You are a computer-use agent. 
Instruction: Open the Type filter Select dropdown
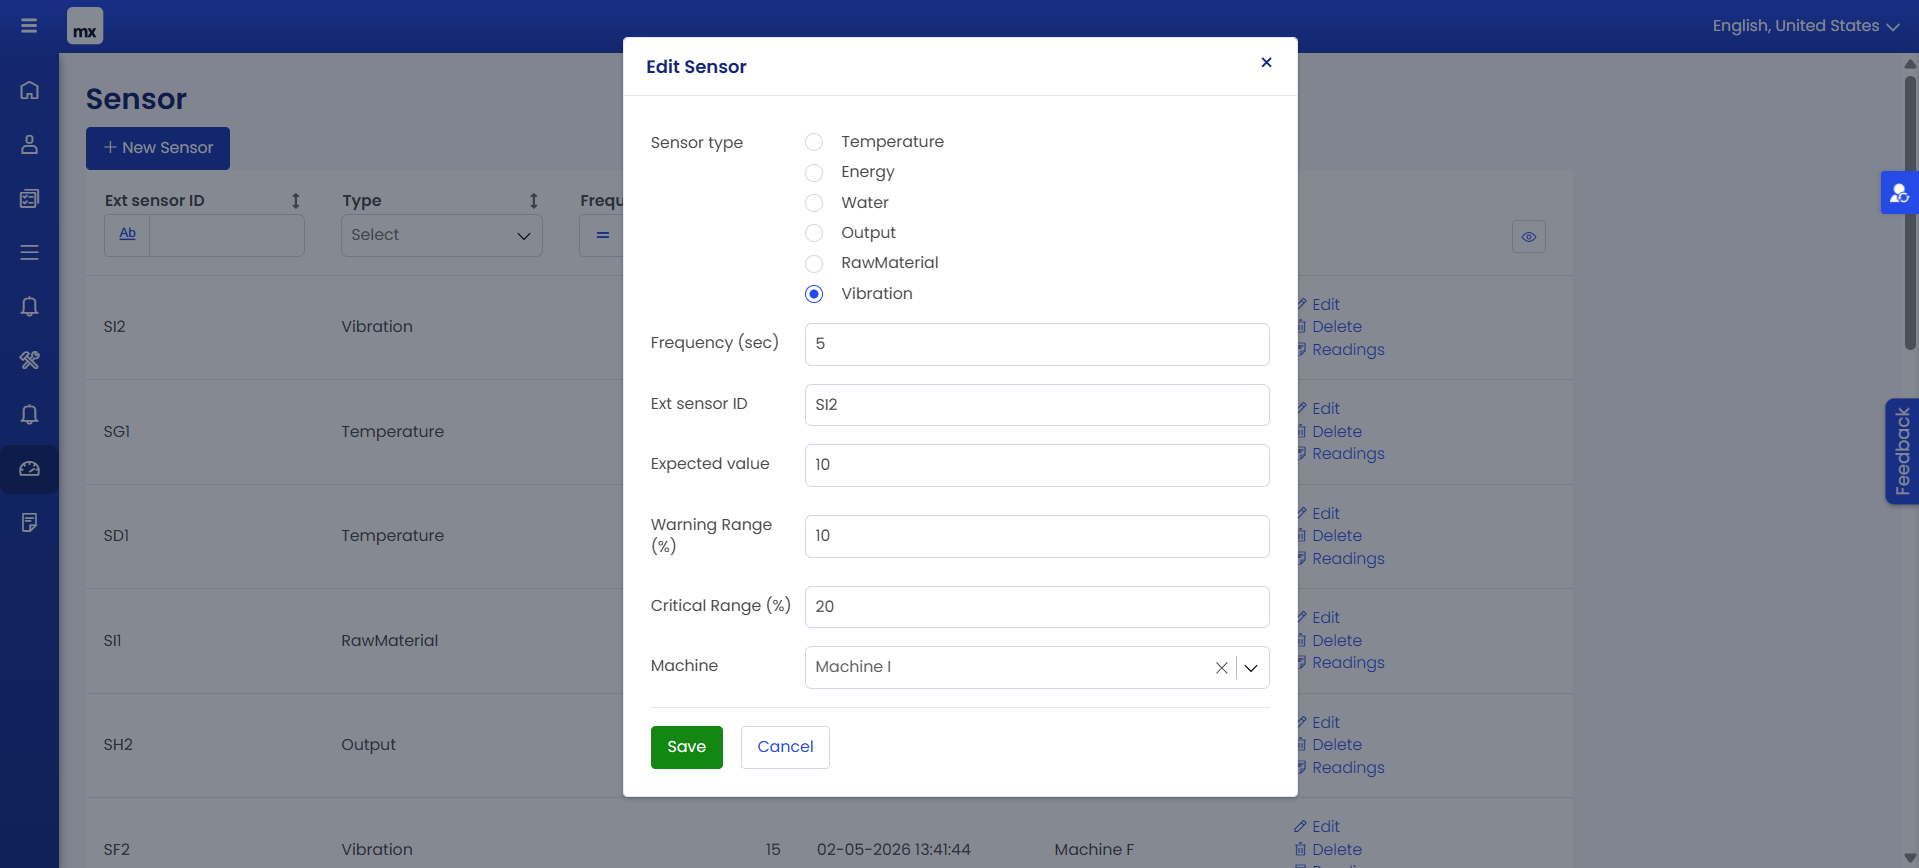coord(442,235)
